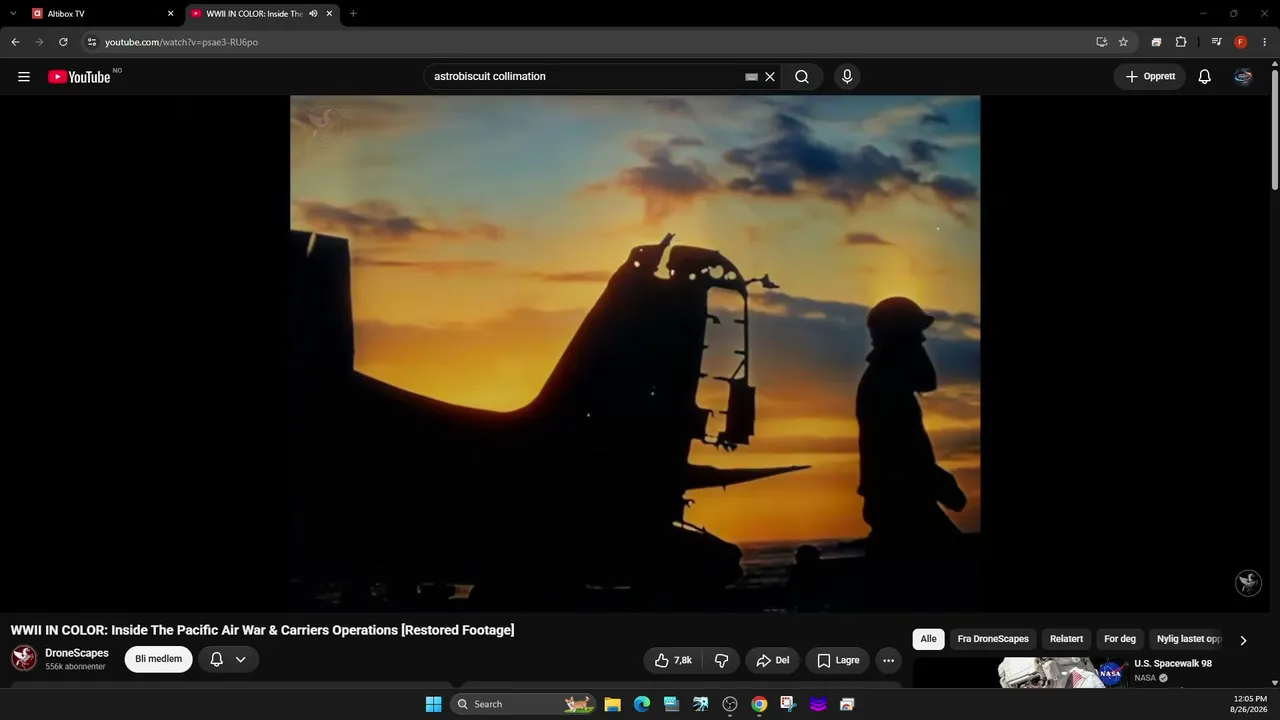
Task: Click the video player to pause
Action: 635,353
